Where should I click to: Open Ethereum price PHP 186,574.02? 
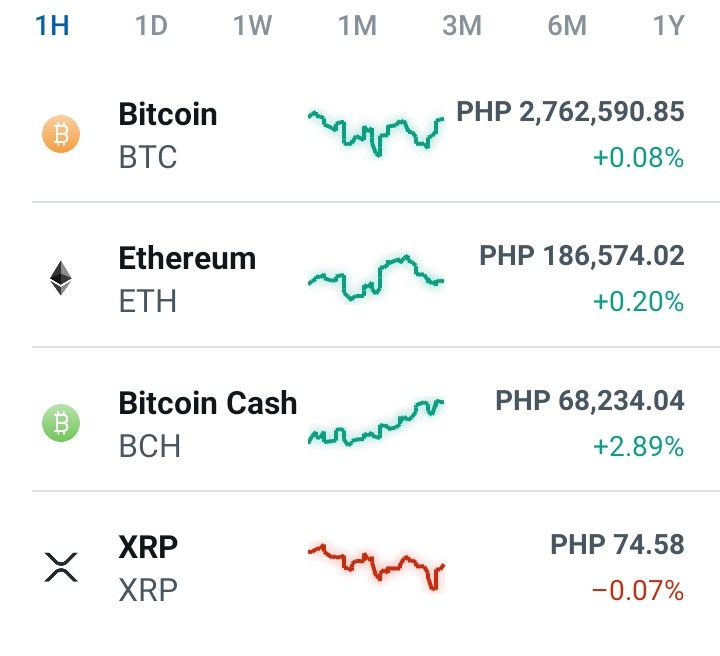coord(582,256)
